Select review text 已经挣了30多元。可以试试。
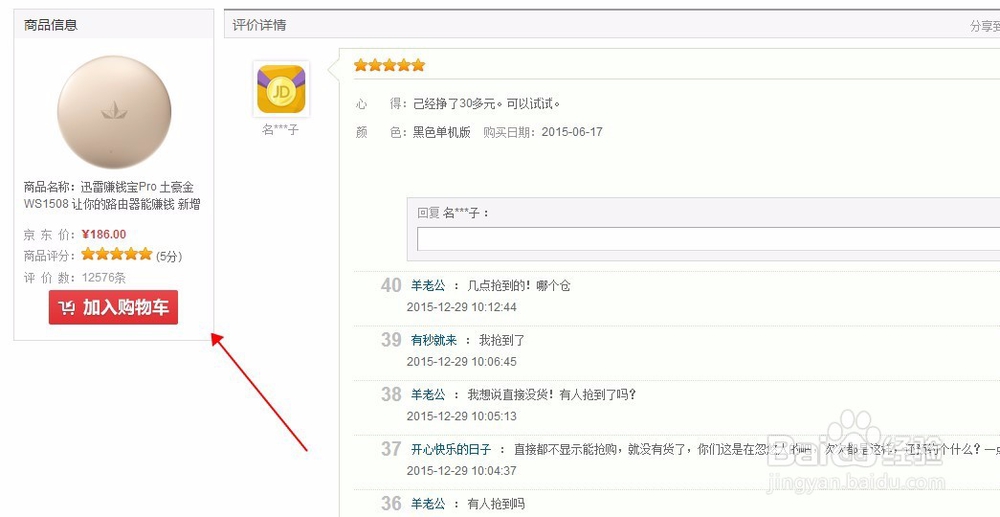The height and width of the screenshot is (517, 1000). click(x=487, y=104)
